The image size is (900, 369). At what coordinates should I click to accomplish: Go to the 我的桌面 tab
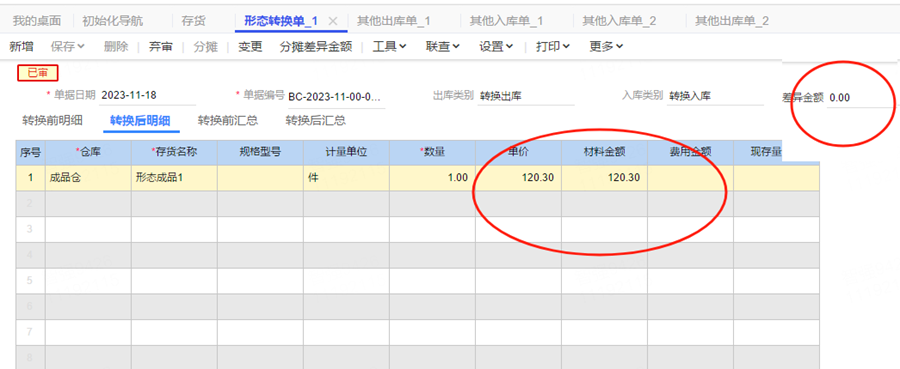tap(37, 21)
